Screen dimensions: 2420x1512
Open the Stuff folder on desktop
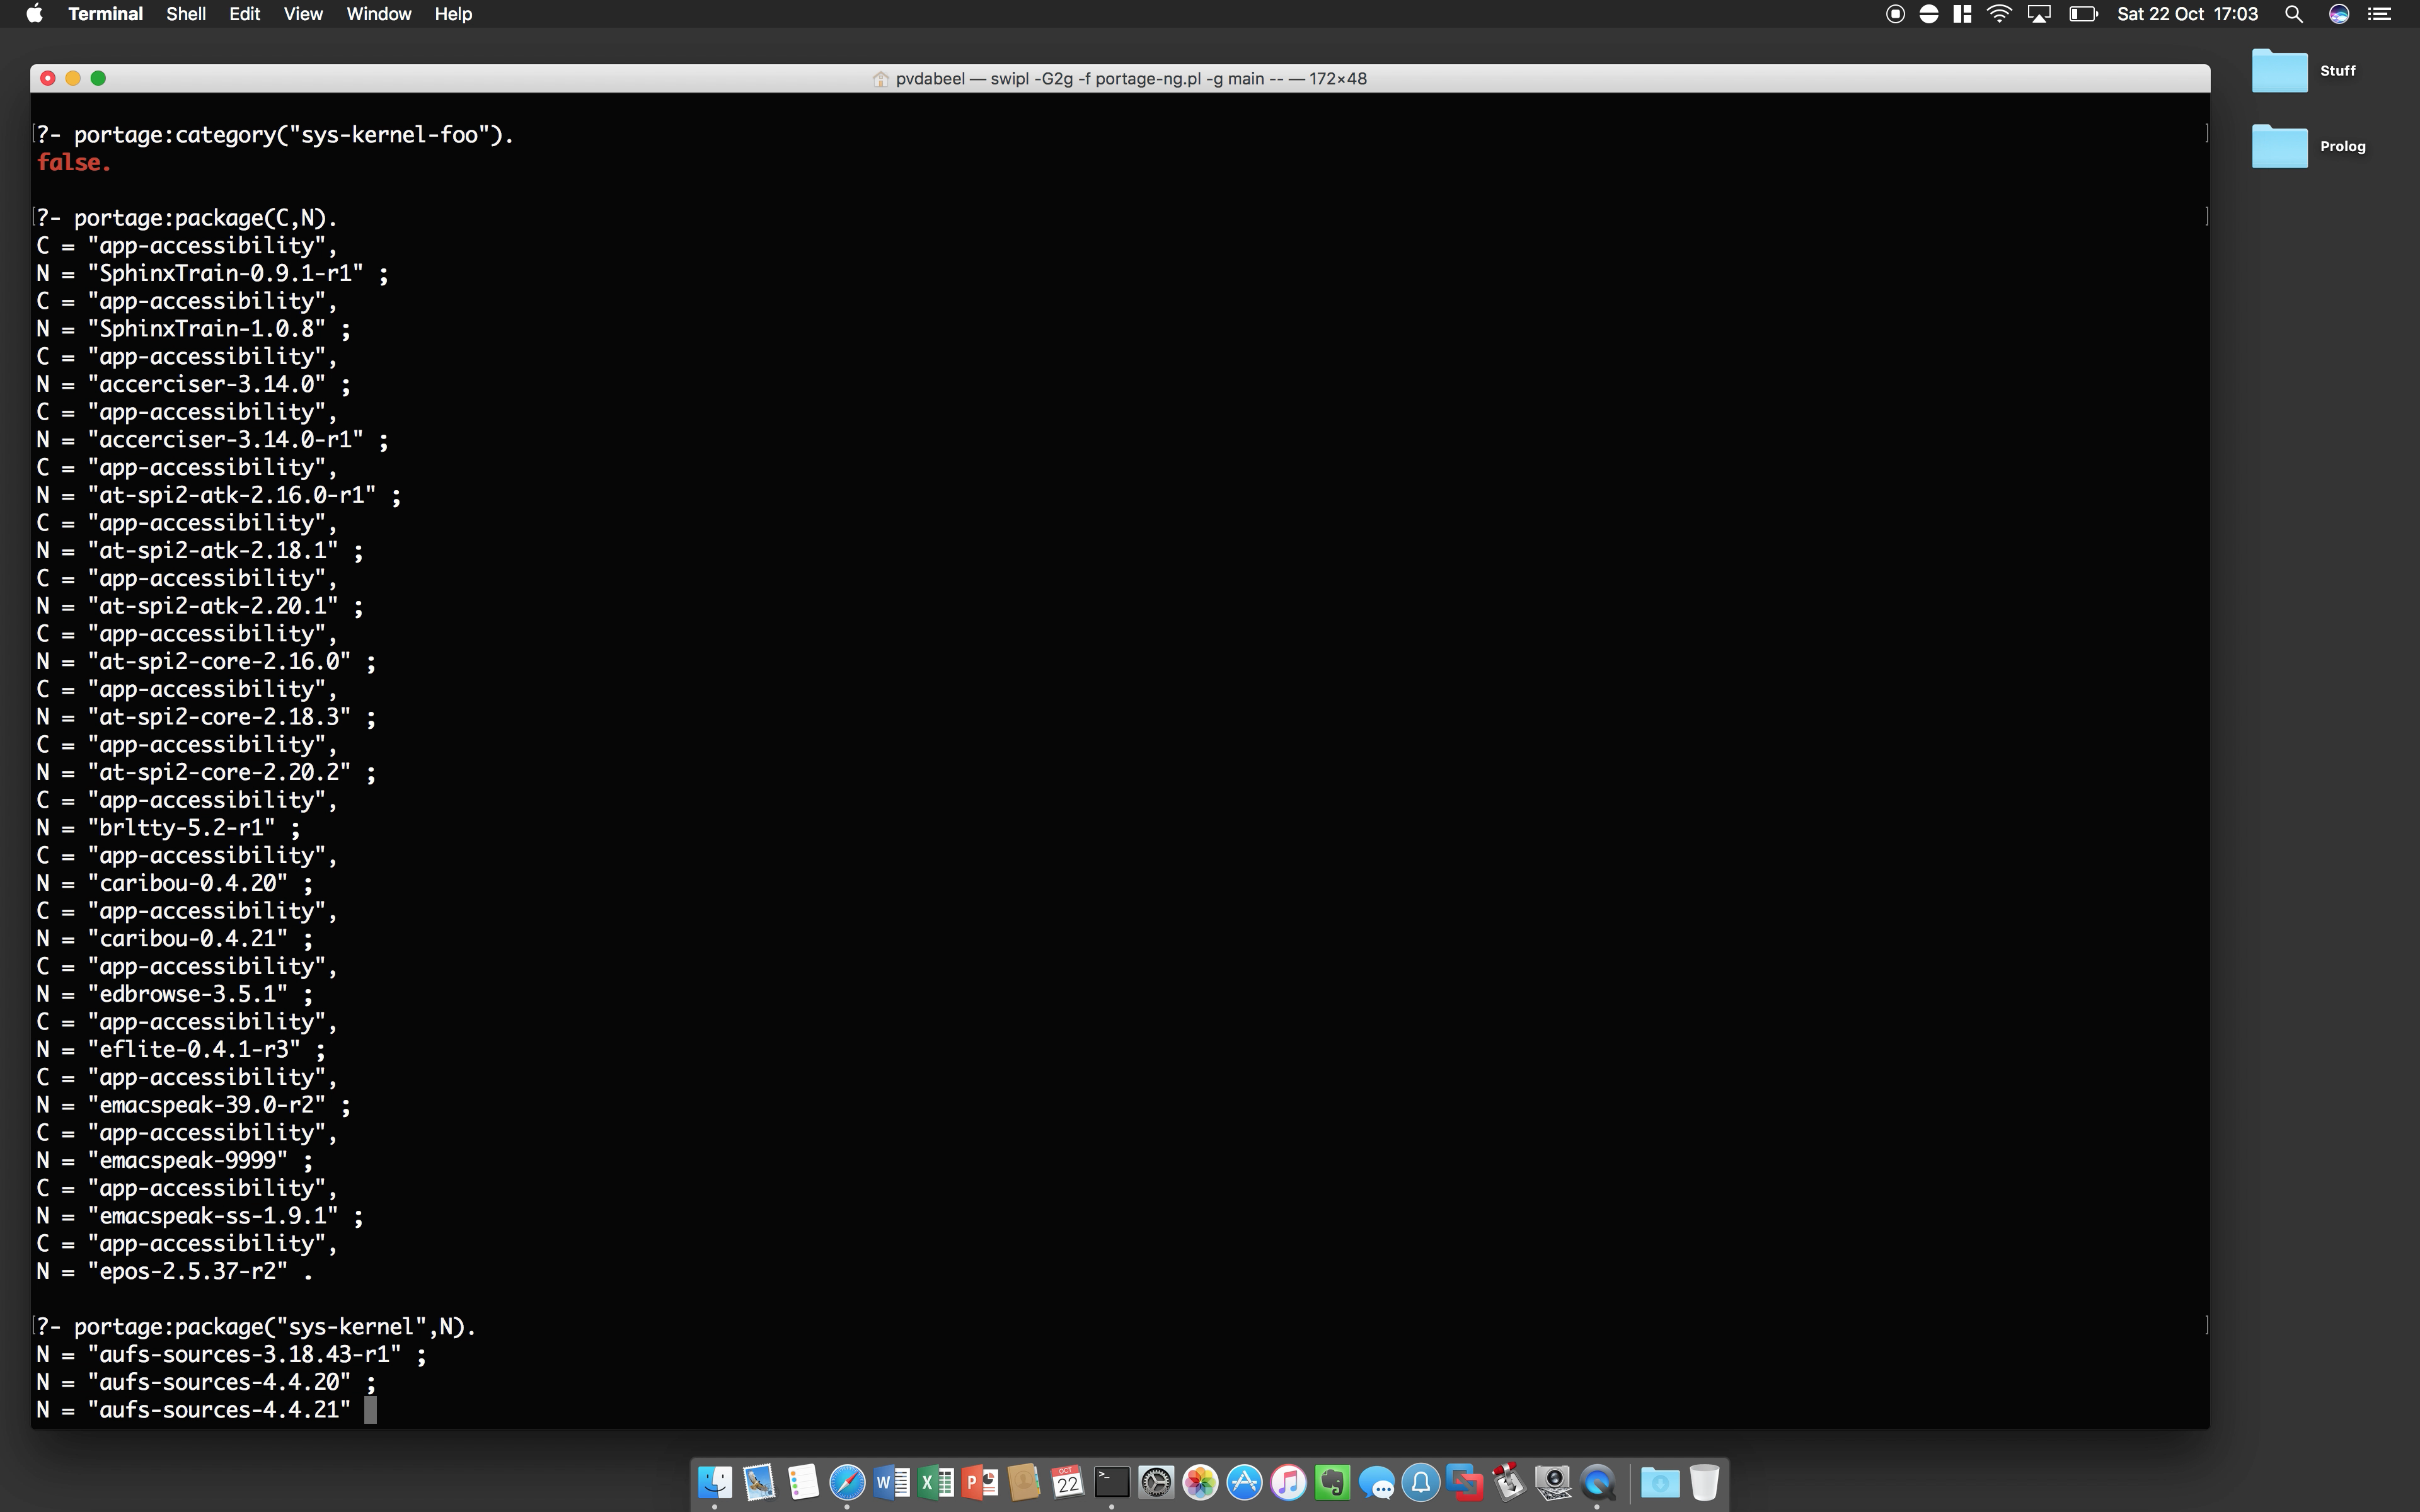pos(2279,71)
